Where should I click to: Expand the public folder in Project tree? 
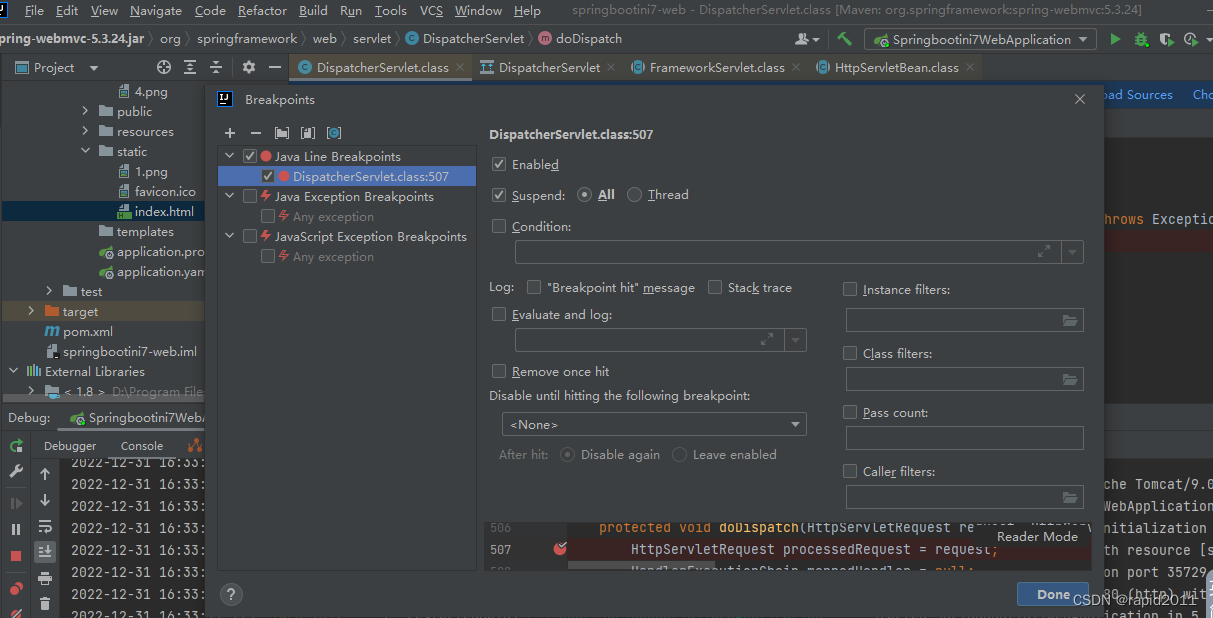(x=85, y=111)
